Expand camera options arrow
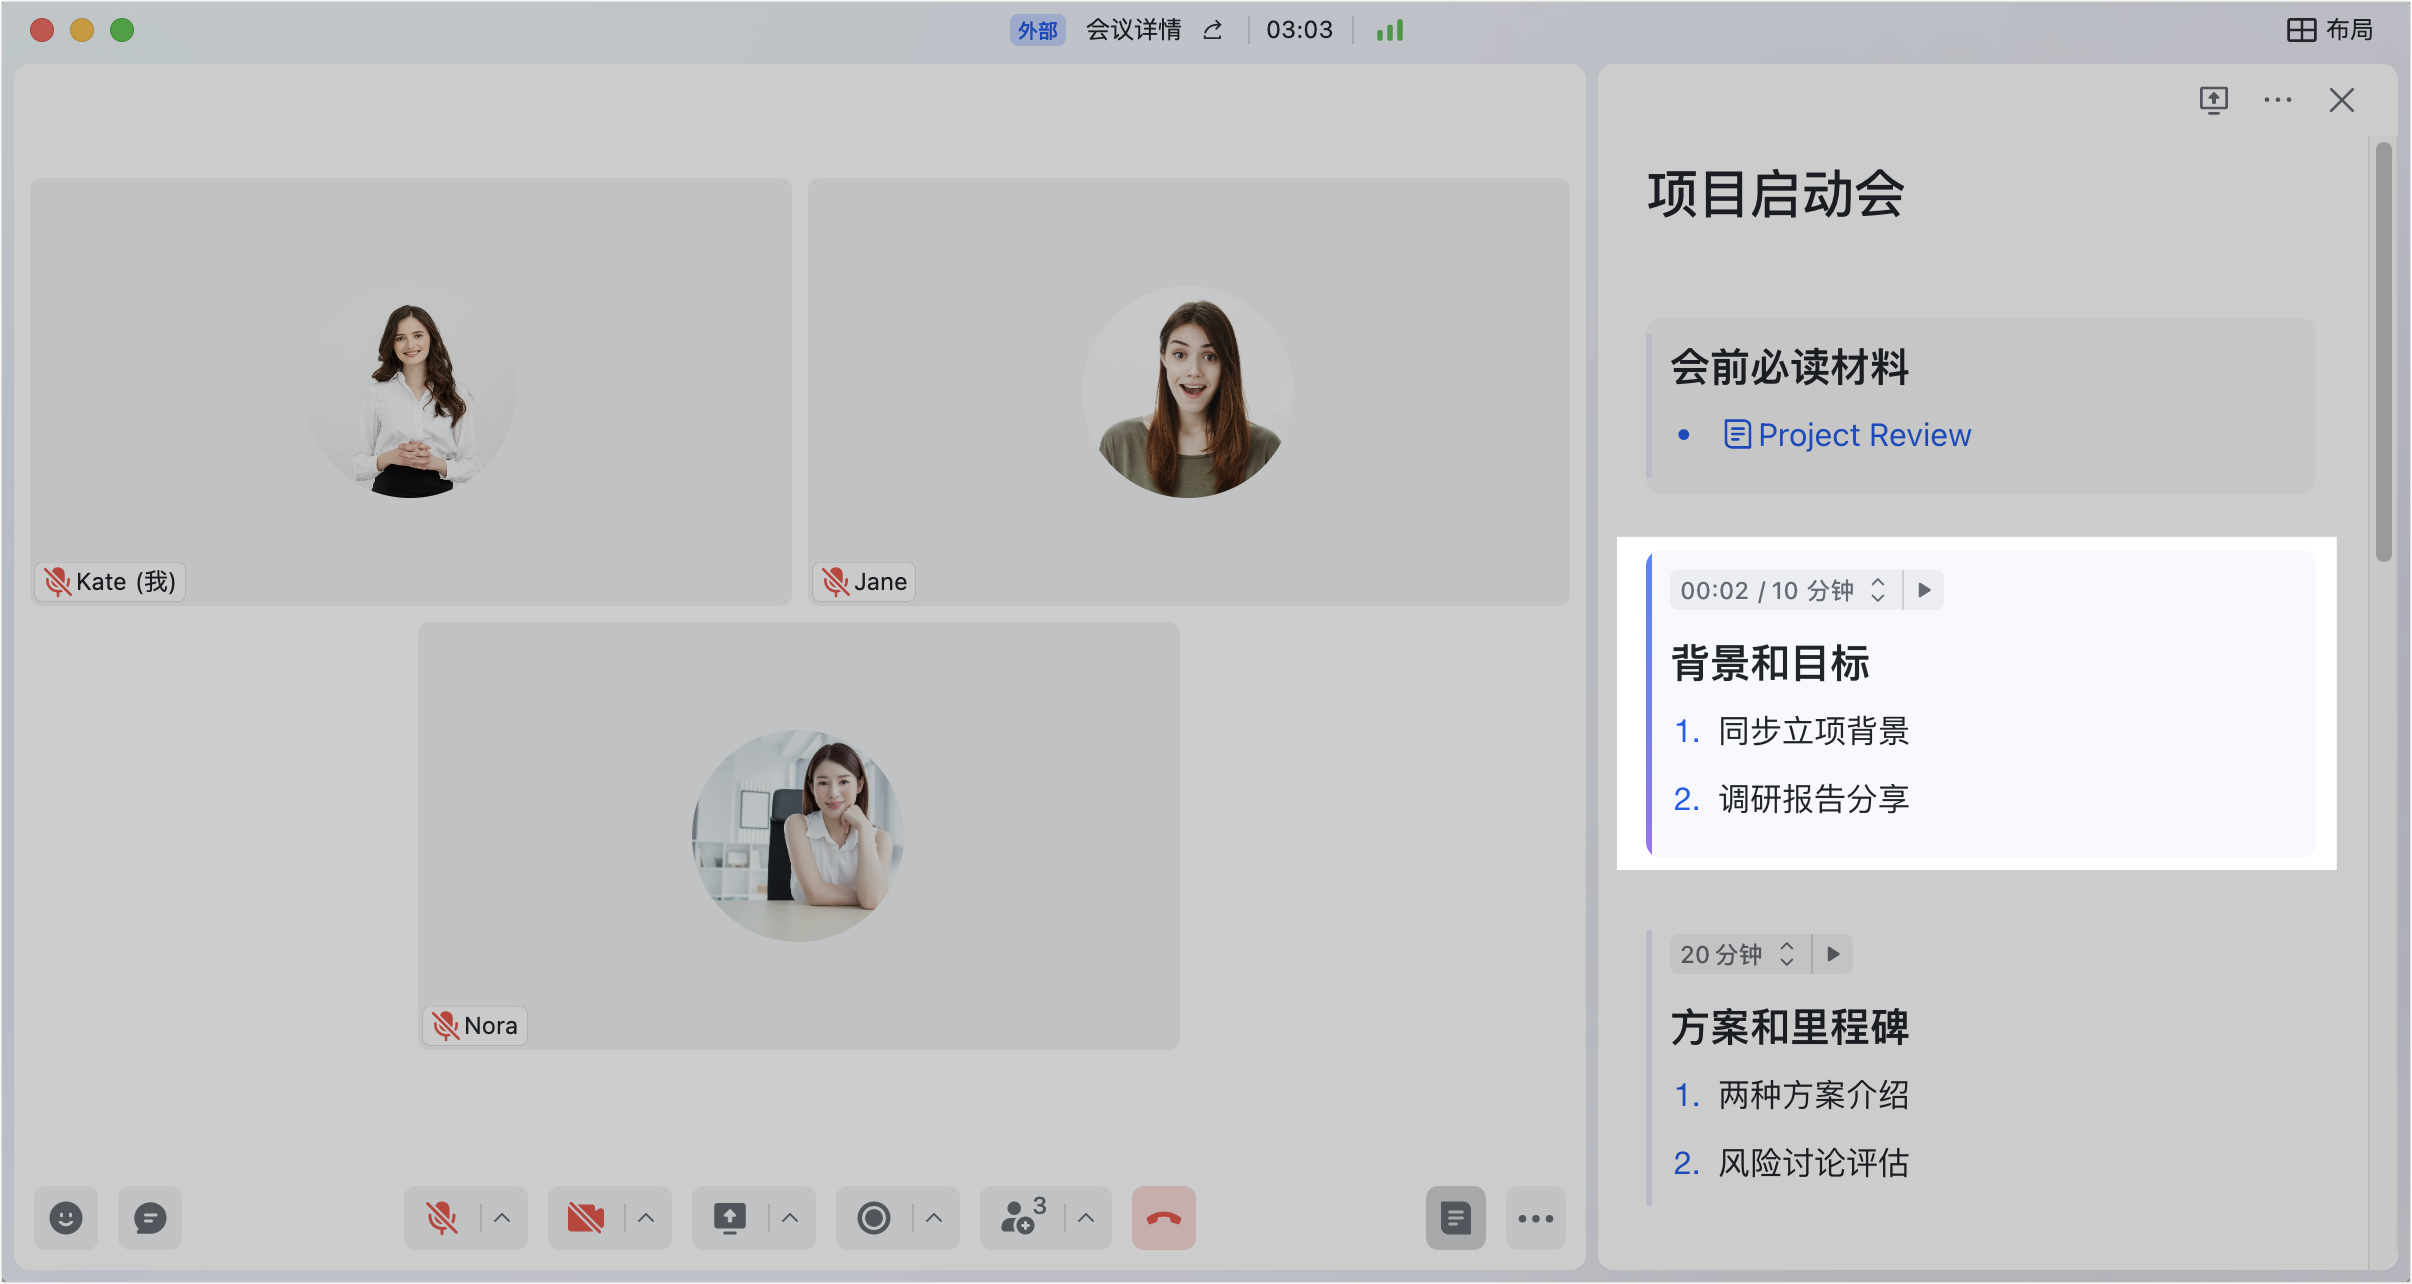Image resolution: width=2412 pixels, height=1284 pixels. click(646, 1218)
